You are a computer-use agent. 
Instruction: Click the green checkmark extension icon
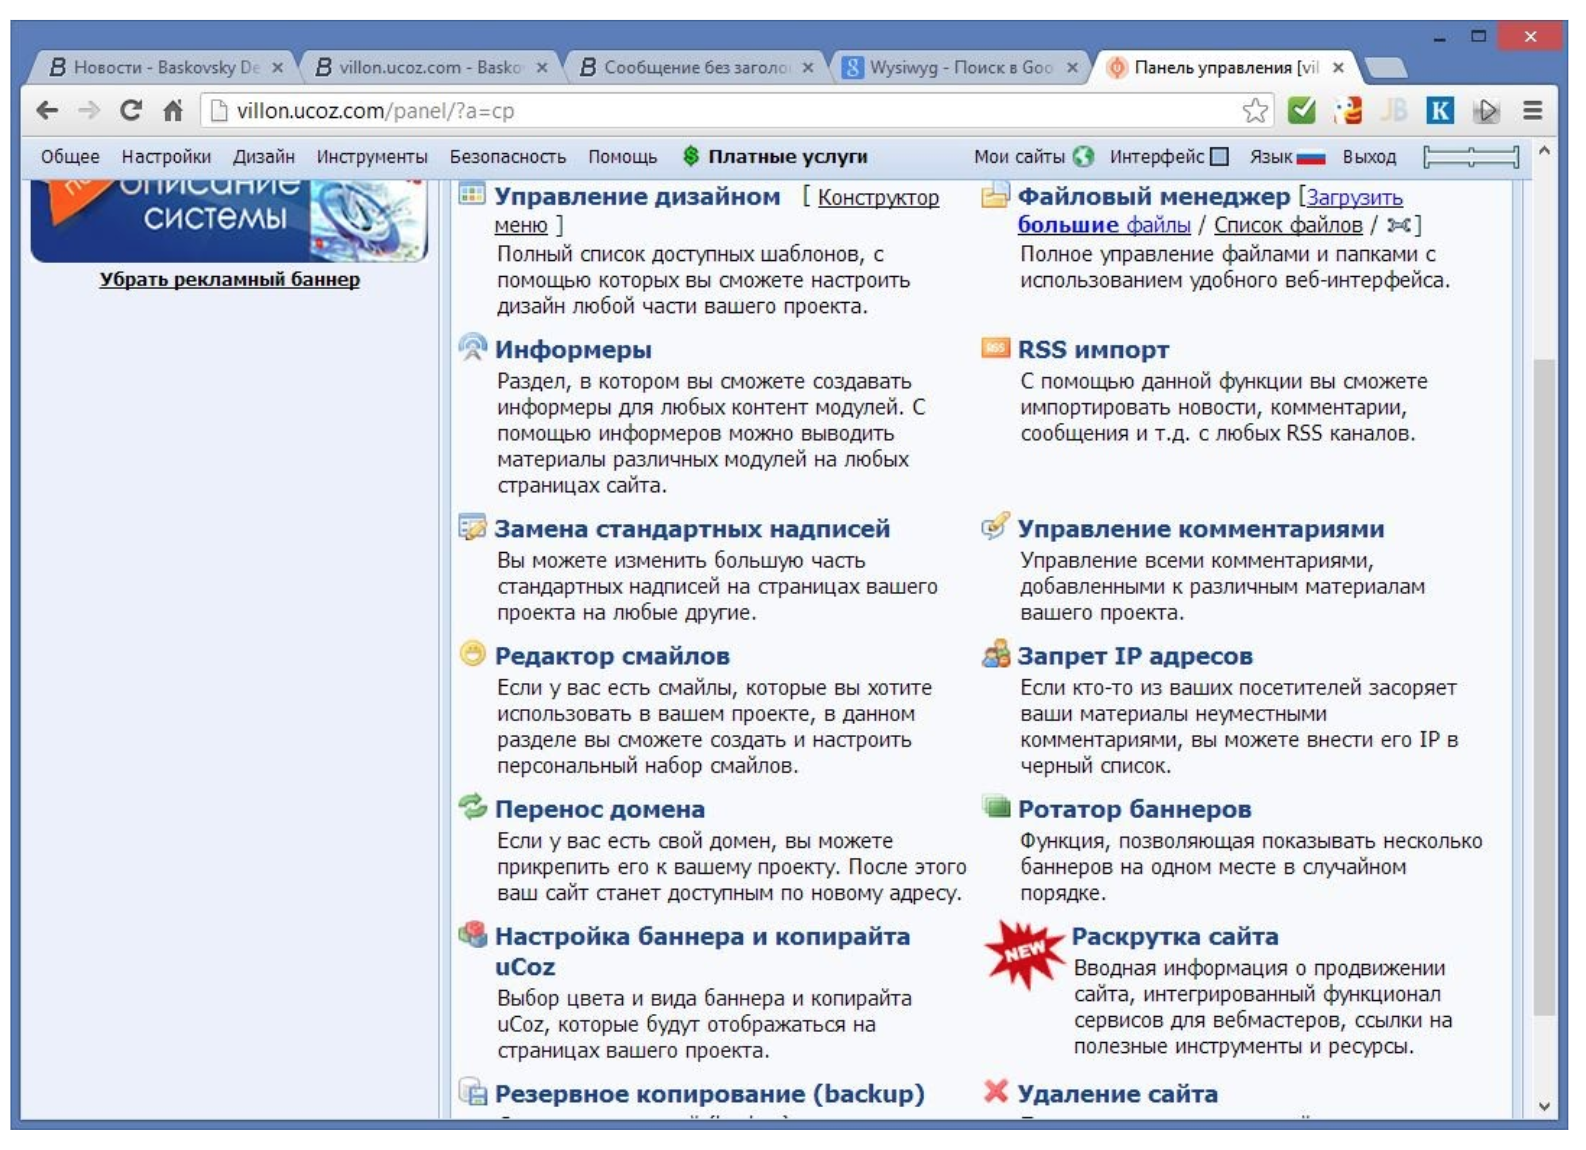[1301, 110]
